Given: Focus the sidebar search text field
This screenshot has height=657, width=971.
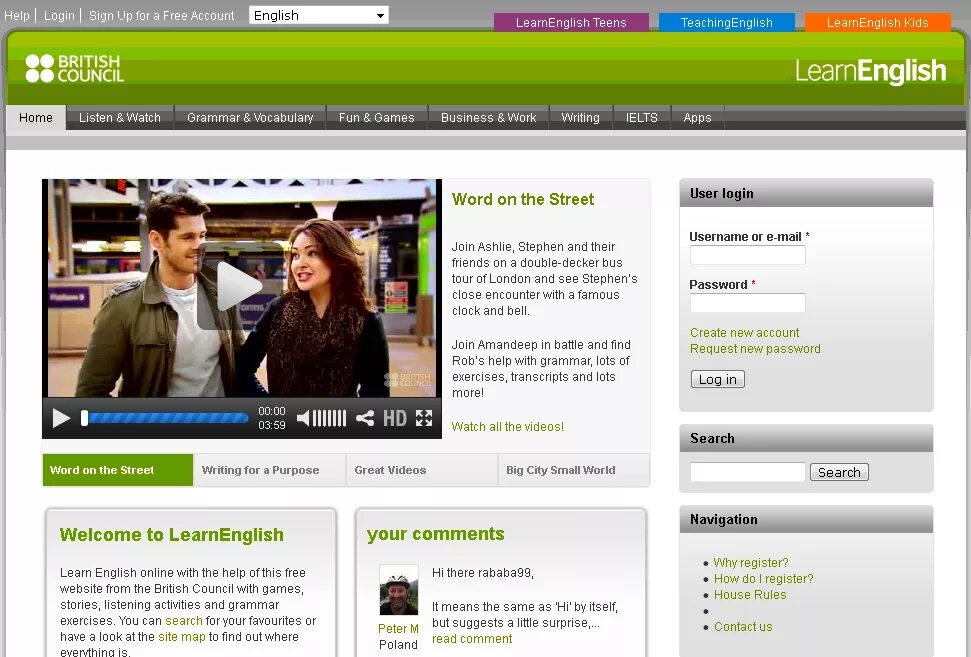Looking at the screenshot, I should [747, 472].
